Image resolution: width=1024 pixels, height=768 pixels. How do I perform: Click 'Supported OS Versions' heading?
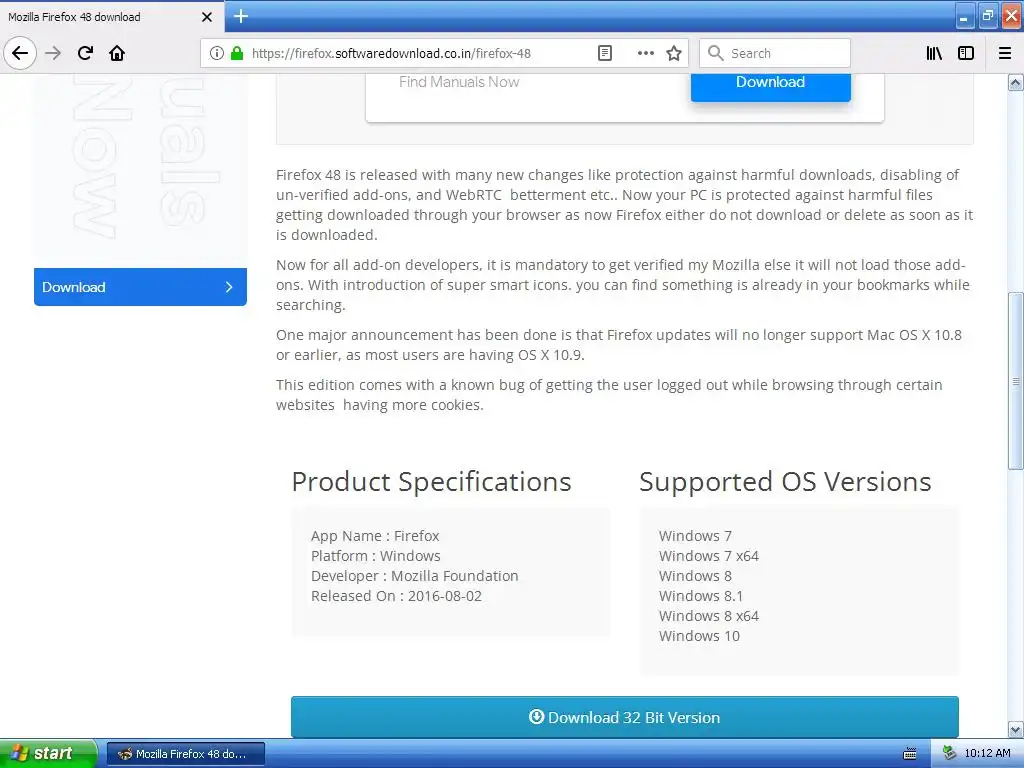click(x=785, y=481)
